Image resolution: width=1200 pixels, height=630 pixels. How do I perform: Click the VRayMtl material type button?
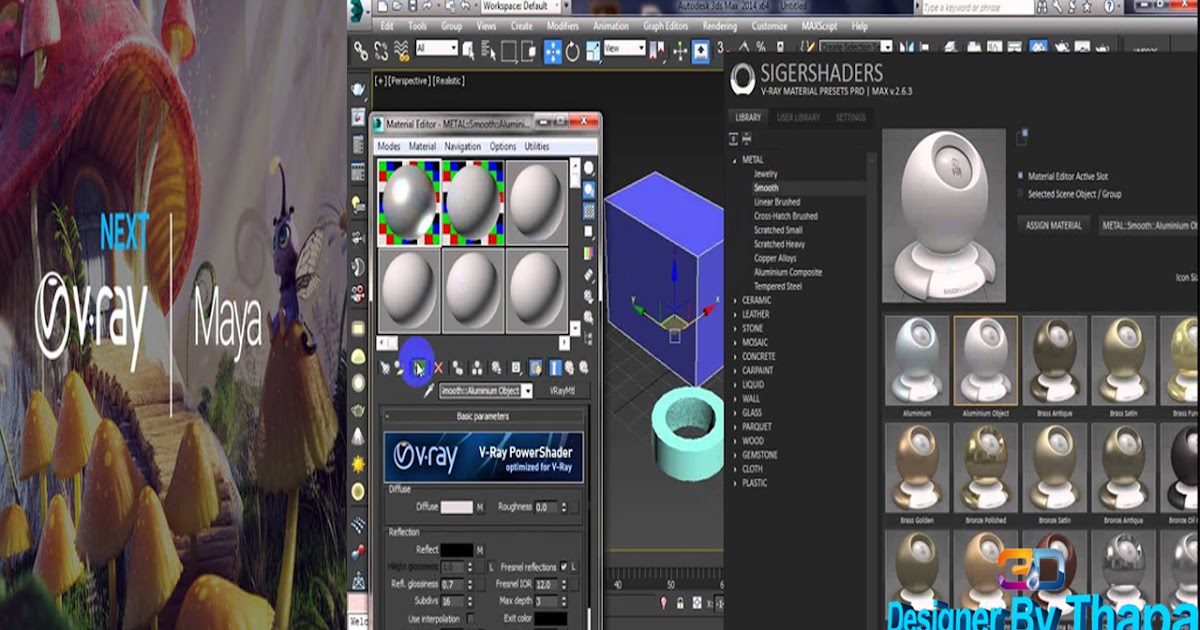tap(563, 389)
